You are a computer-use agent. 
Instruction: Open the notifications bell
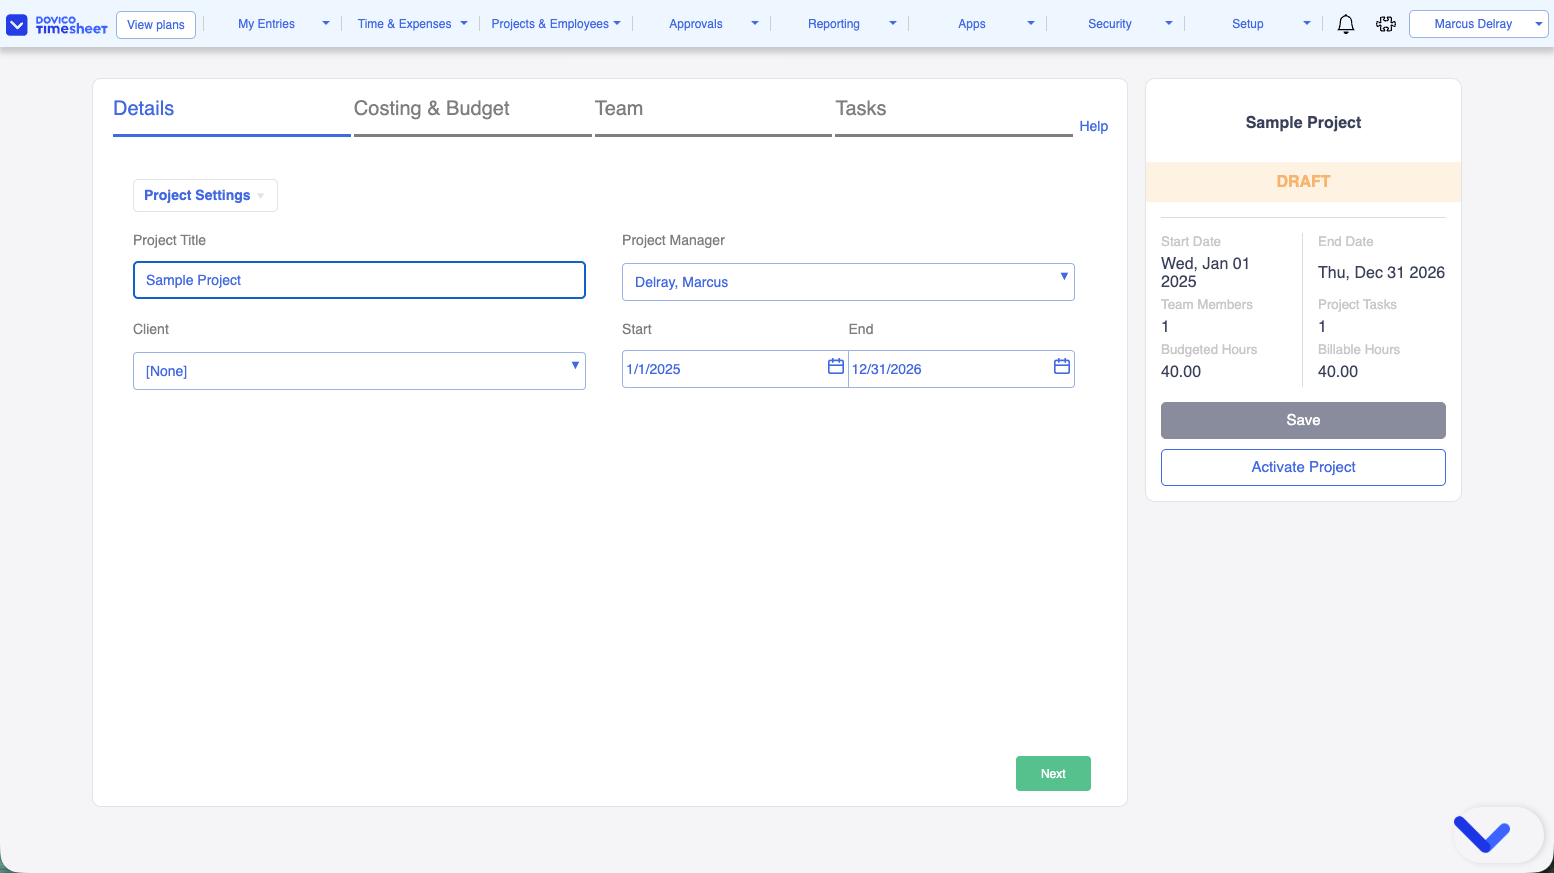[1345, 24]
